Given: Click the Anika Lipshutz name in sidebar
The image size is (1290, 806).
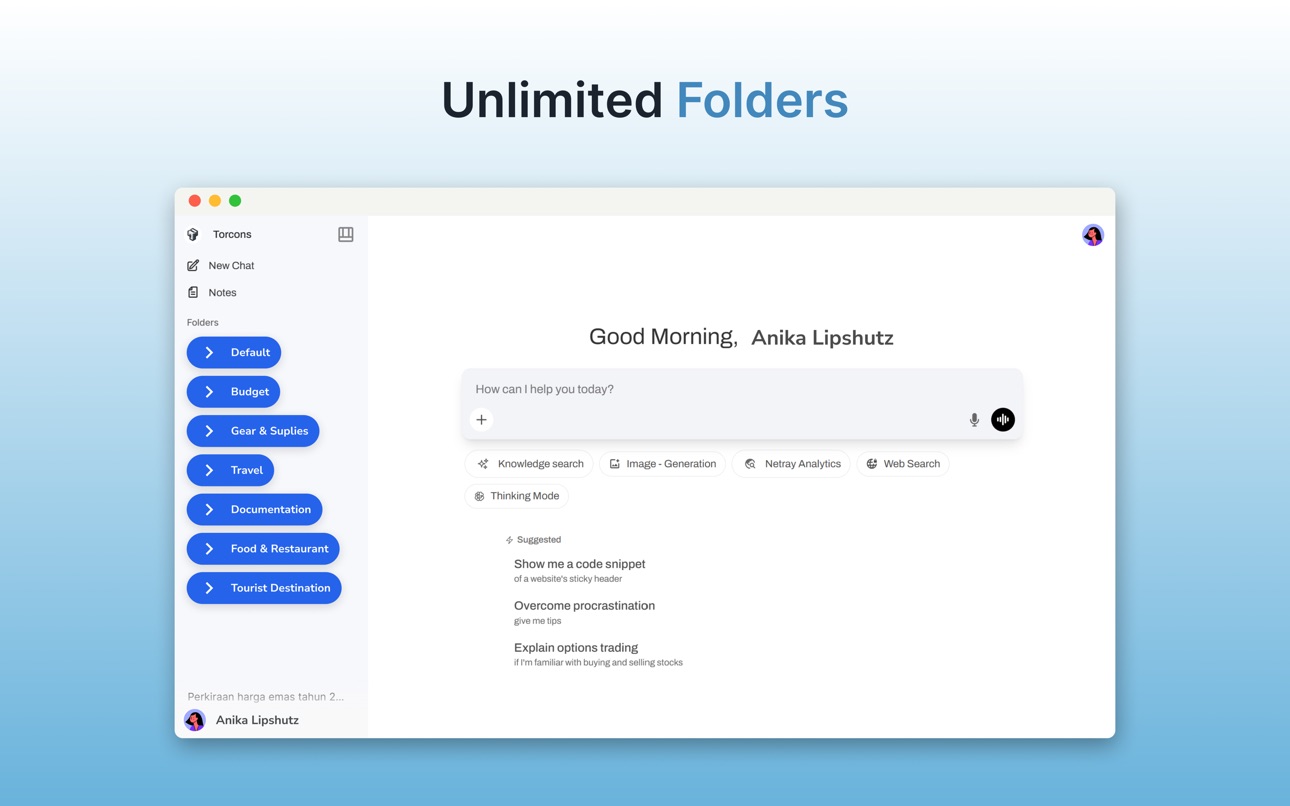Looking at the screenshot, I should tap(257, 720).
